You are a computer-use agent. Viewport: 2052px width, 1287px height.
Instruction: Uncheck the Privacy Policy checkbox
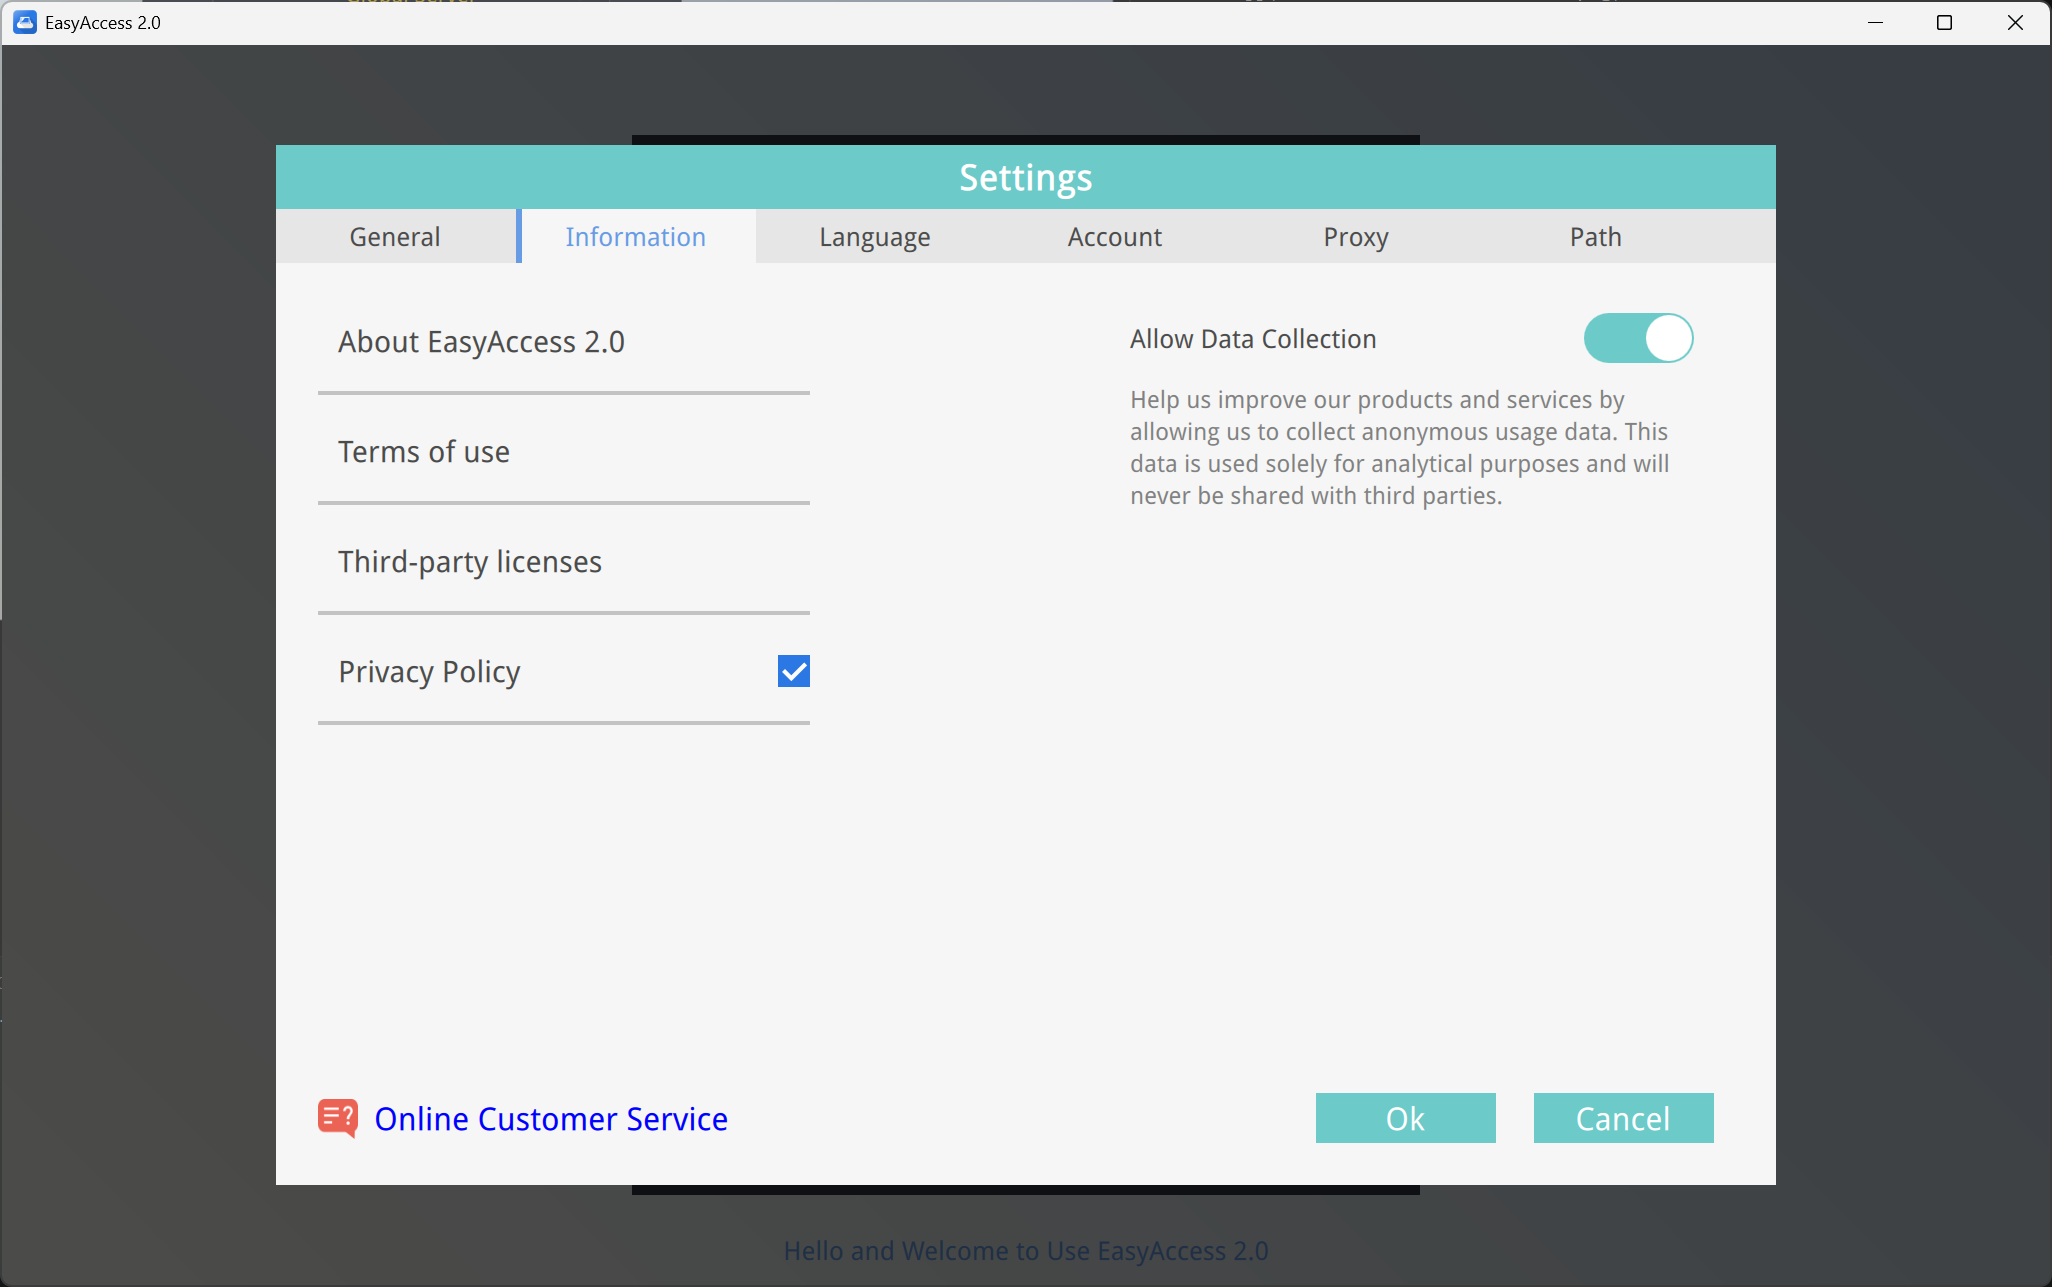pyautogui.click(x=794, y=671)
